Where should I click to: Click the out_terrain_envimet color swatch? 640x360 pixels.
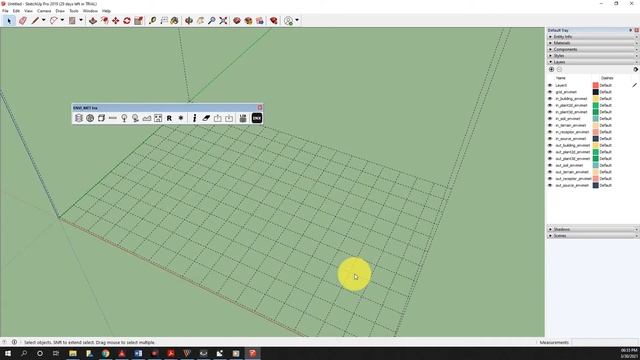click(596, 172)
